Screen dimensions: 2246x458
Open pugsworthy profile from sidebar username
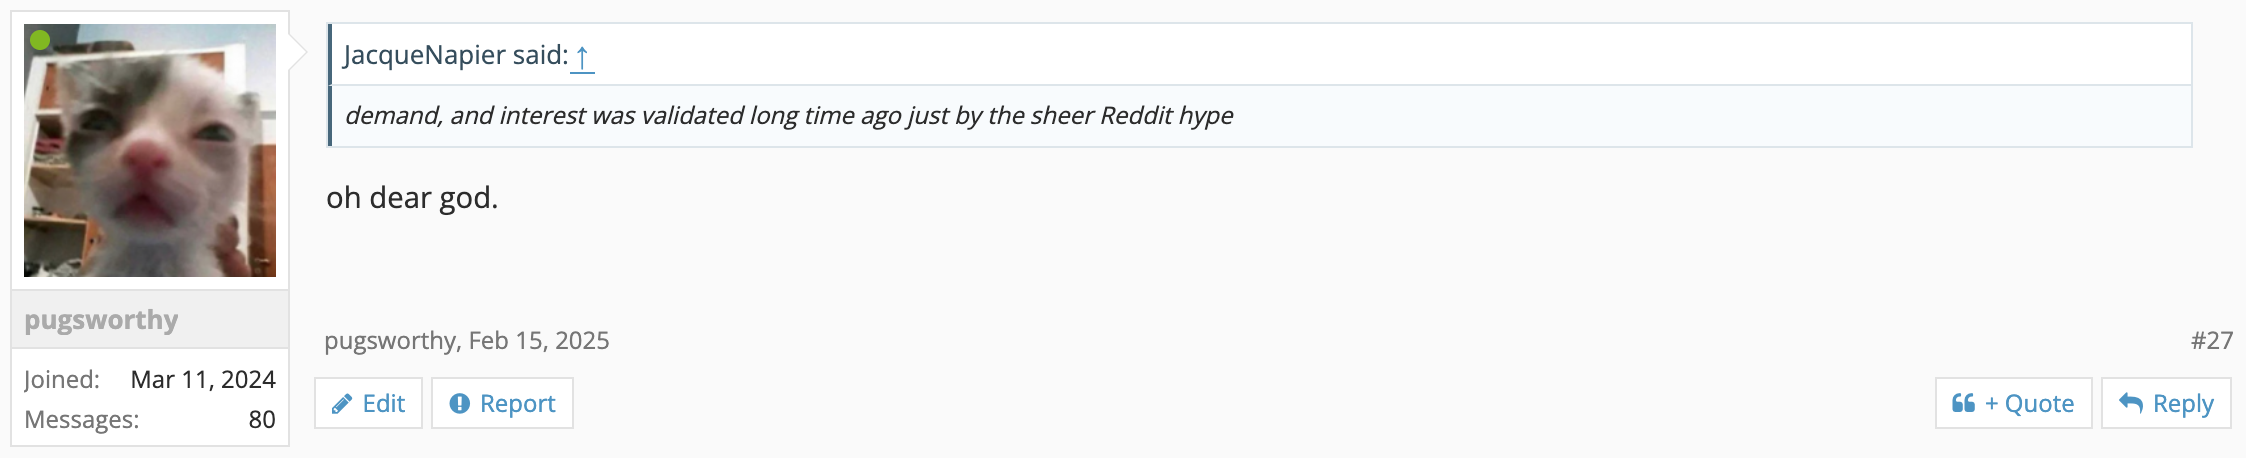(x=101, y=320)
